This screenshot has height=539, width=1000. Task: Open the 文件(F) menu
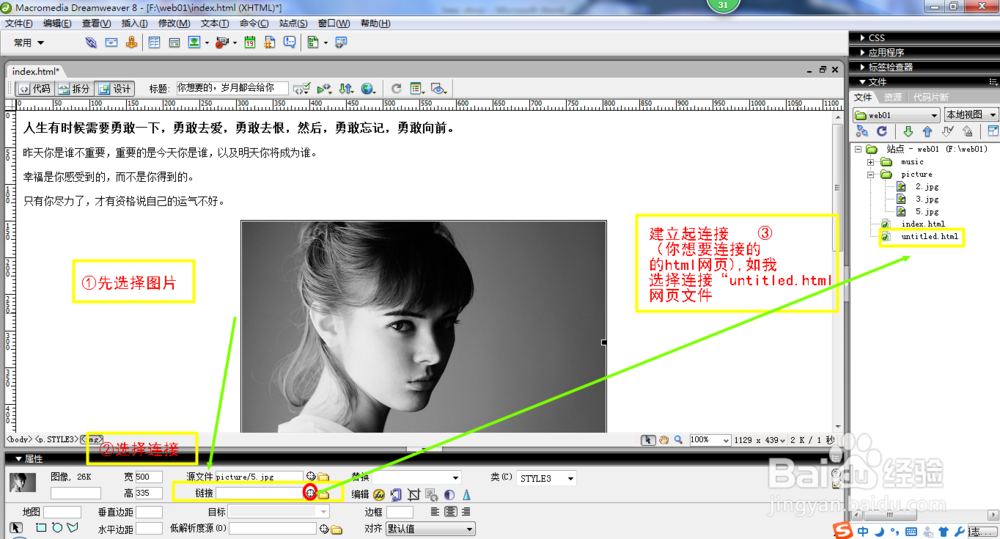tap(19, 24)
